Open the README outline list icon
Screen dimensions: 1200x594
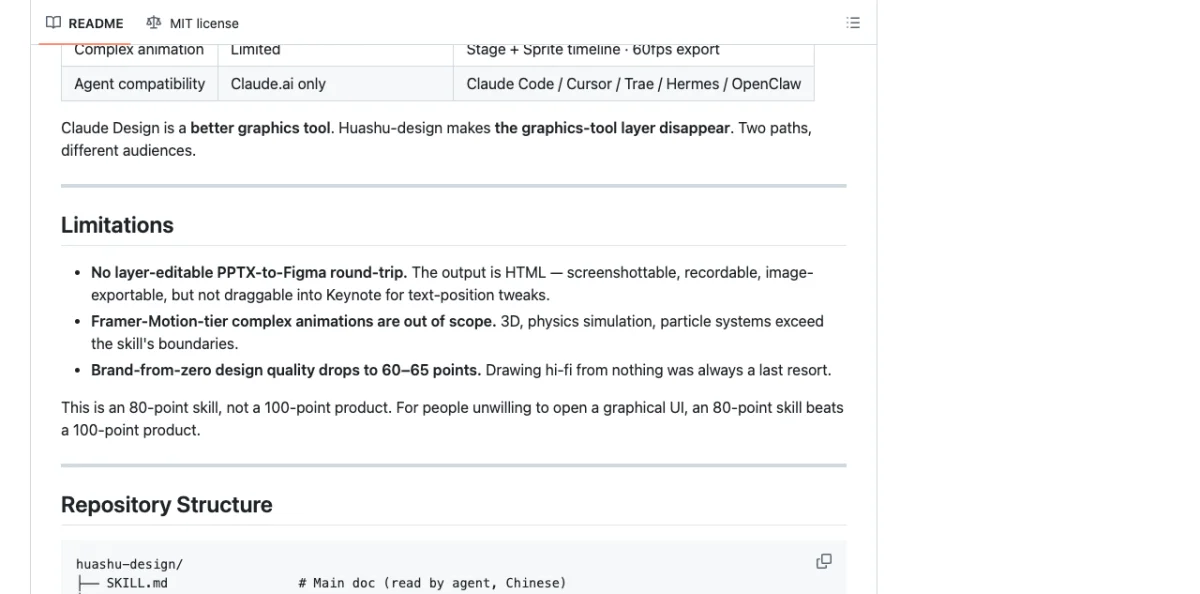(x=853, y=23)
